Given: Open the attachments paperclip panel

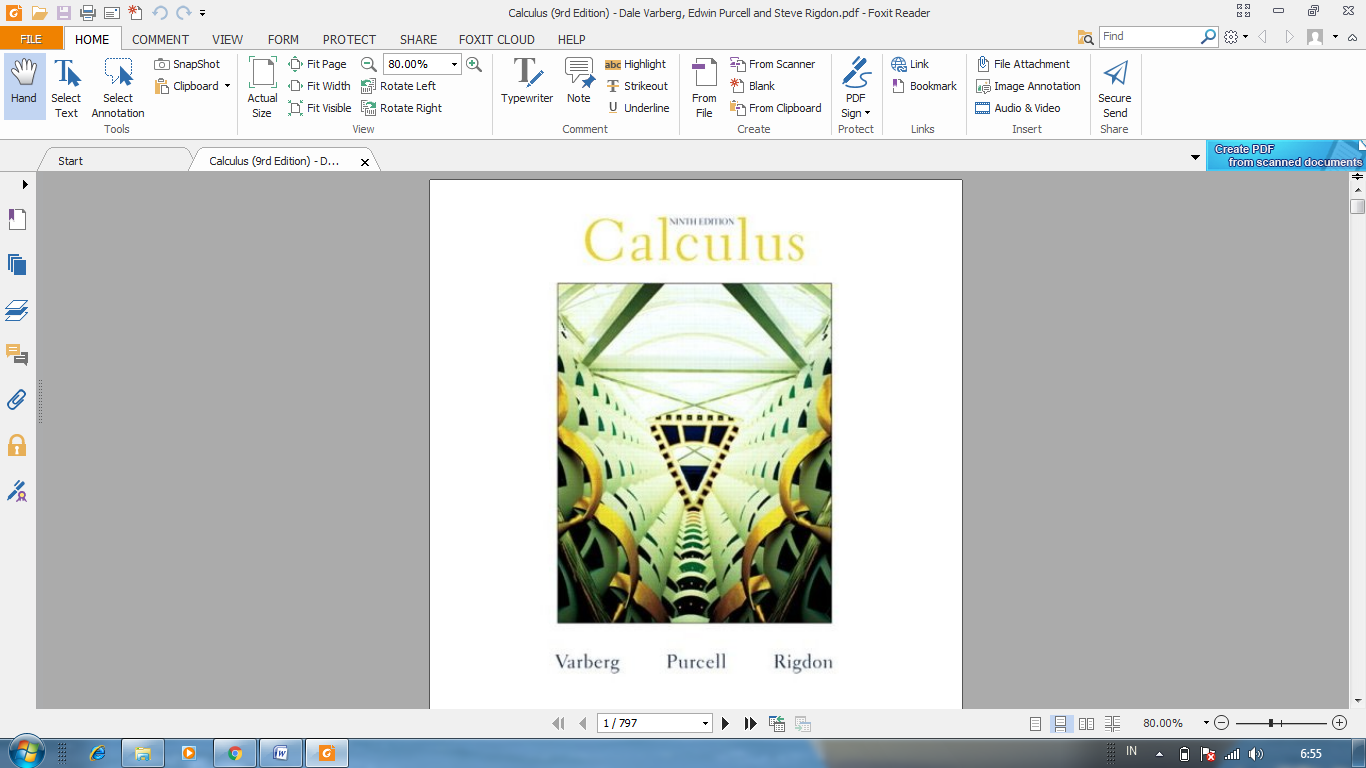Looking at the screenshot, I should tap(17, 400).
